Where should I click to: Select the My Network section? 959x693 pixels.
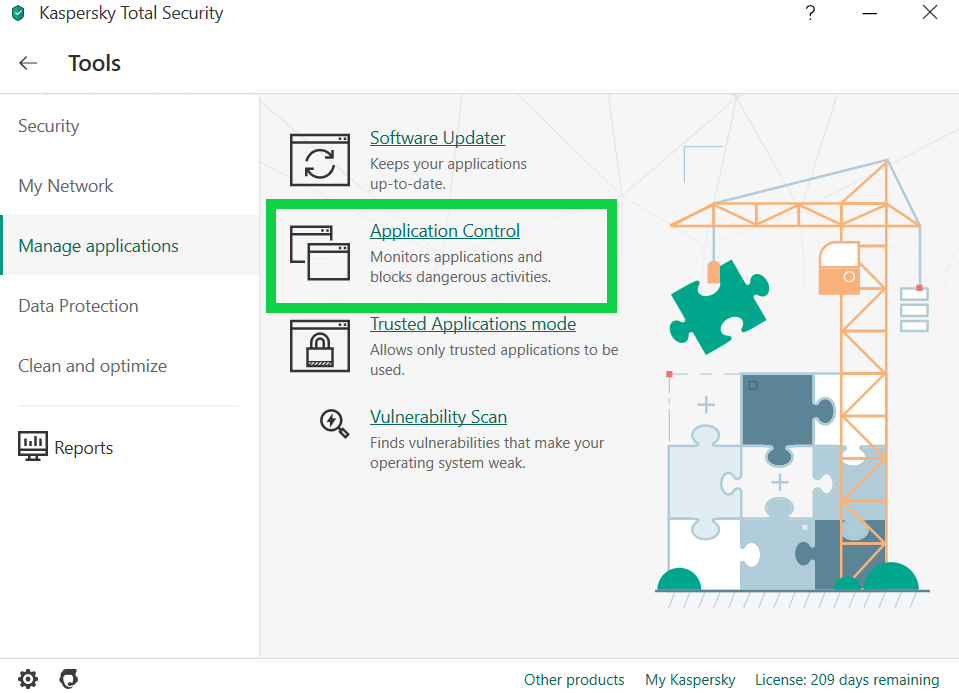[x=130, y=186]
